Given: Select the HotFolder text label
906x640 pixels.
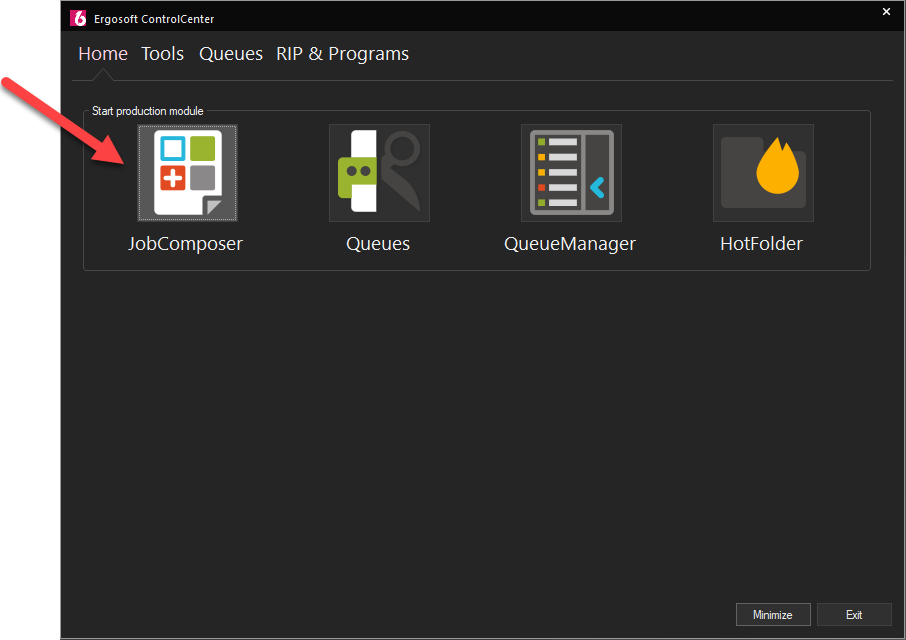Looking at the screenshot, I should [762, 244].
